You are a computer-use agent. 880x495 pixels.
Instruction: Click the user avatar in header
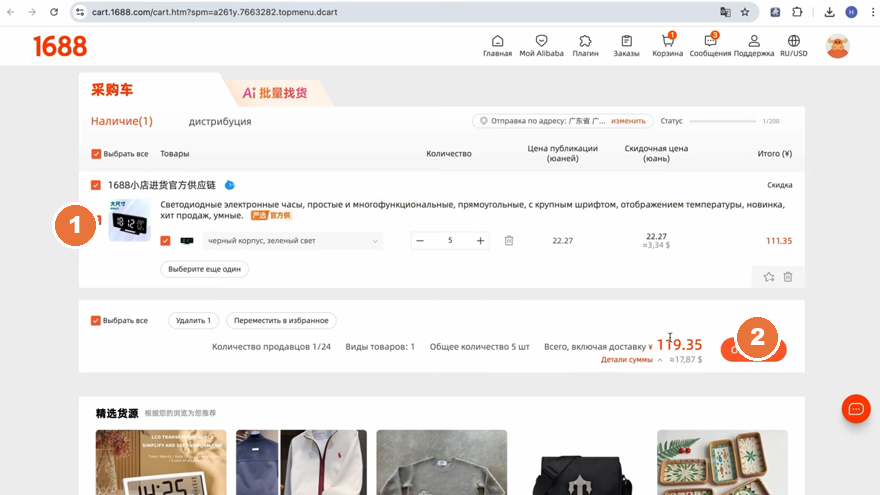coord(837,46)
